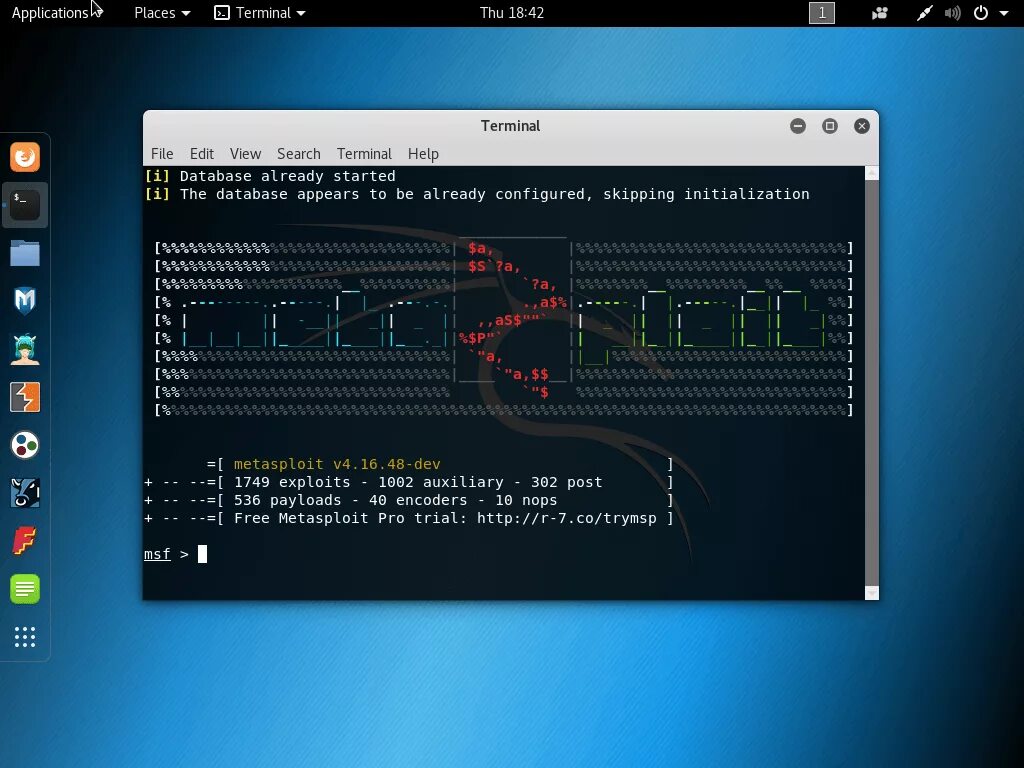The height and width of the screenshot is (768, 1024).
Task: Click the terminal scrollbar up arrow
Action: click(871, 173)
